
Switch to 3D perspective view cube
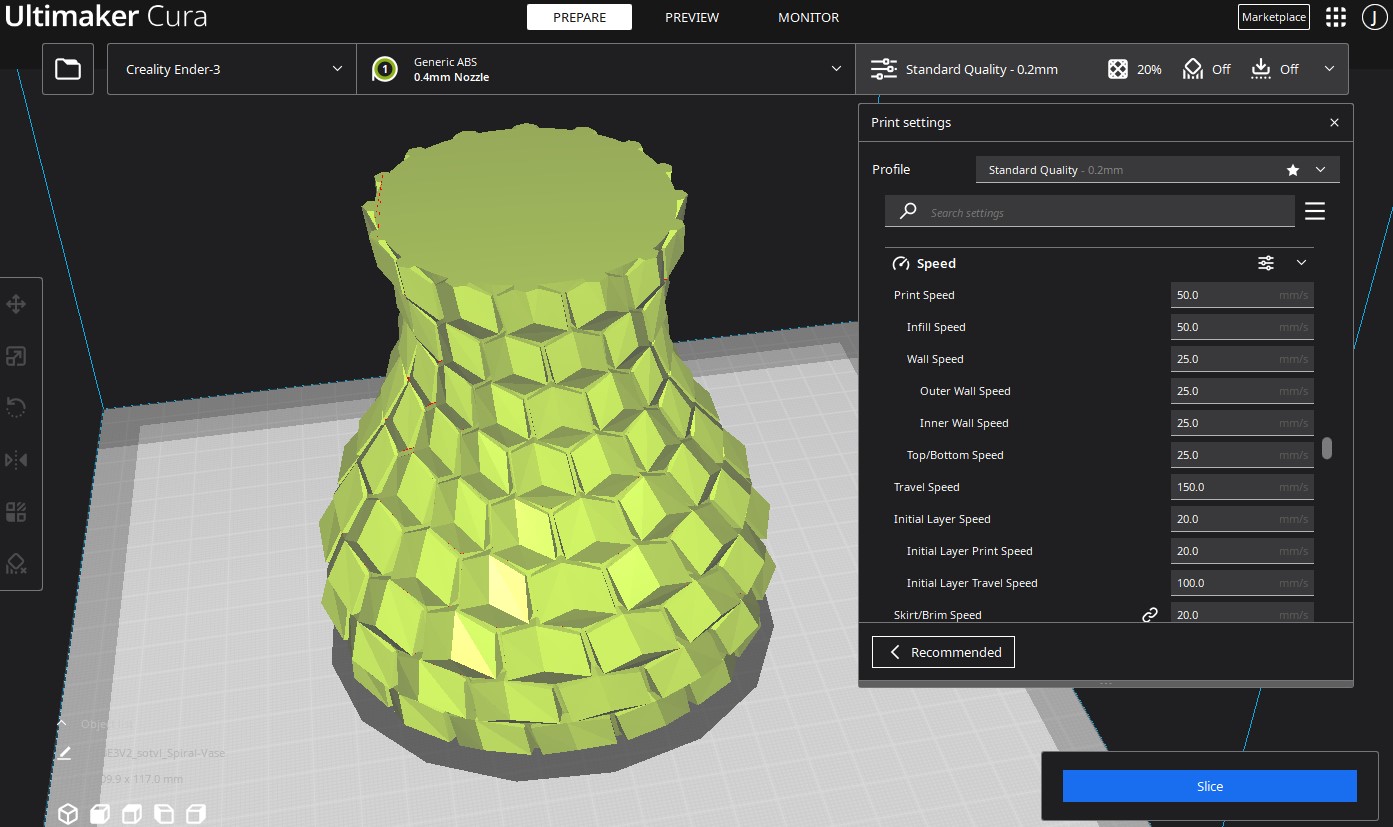(67, 813)
